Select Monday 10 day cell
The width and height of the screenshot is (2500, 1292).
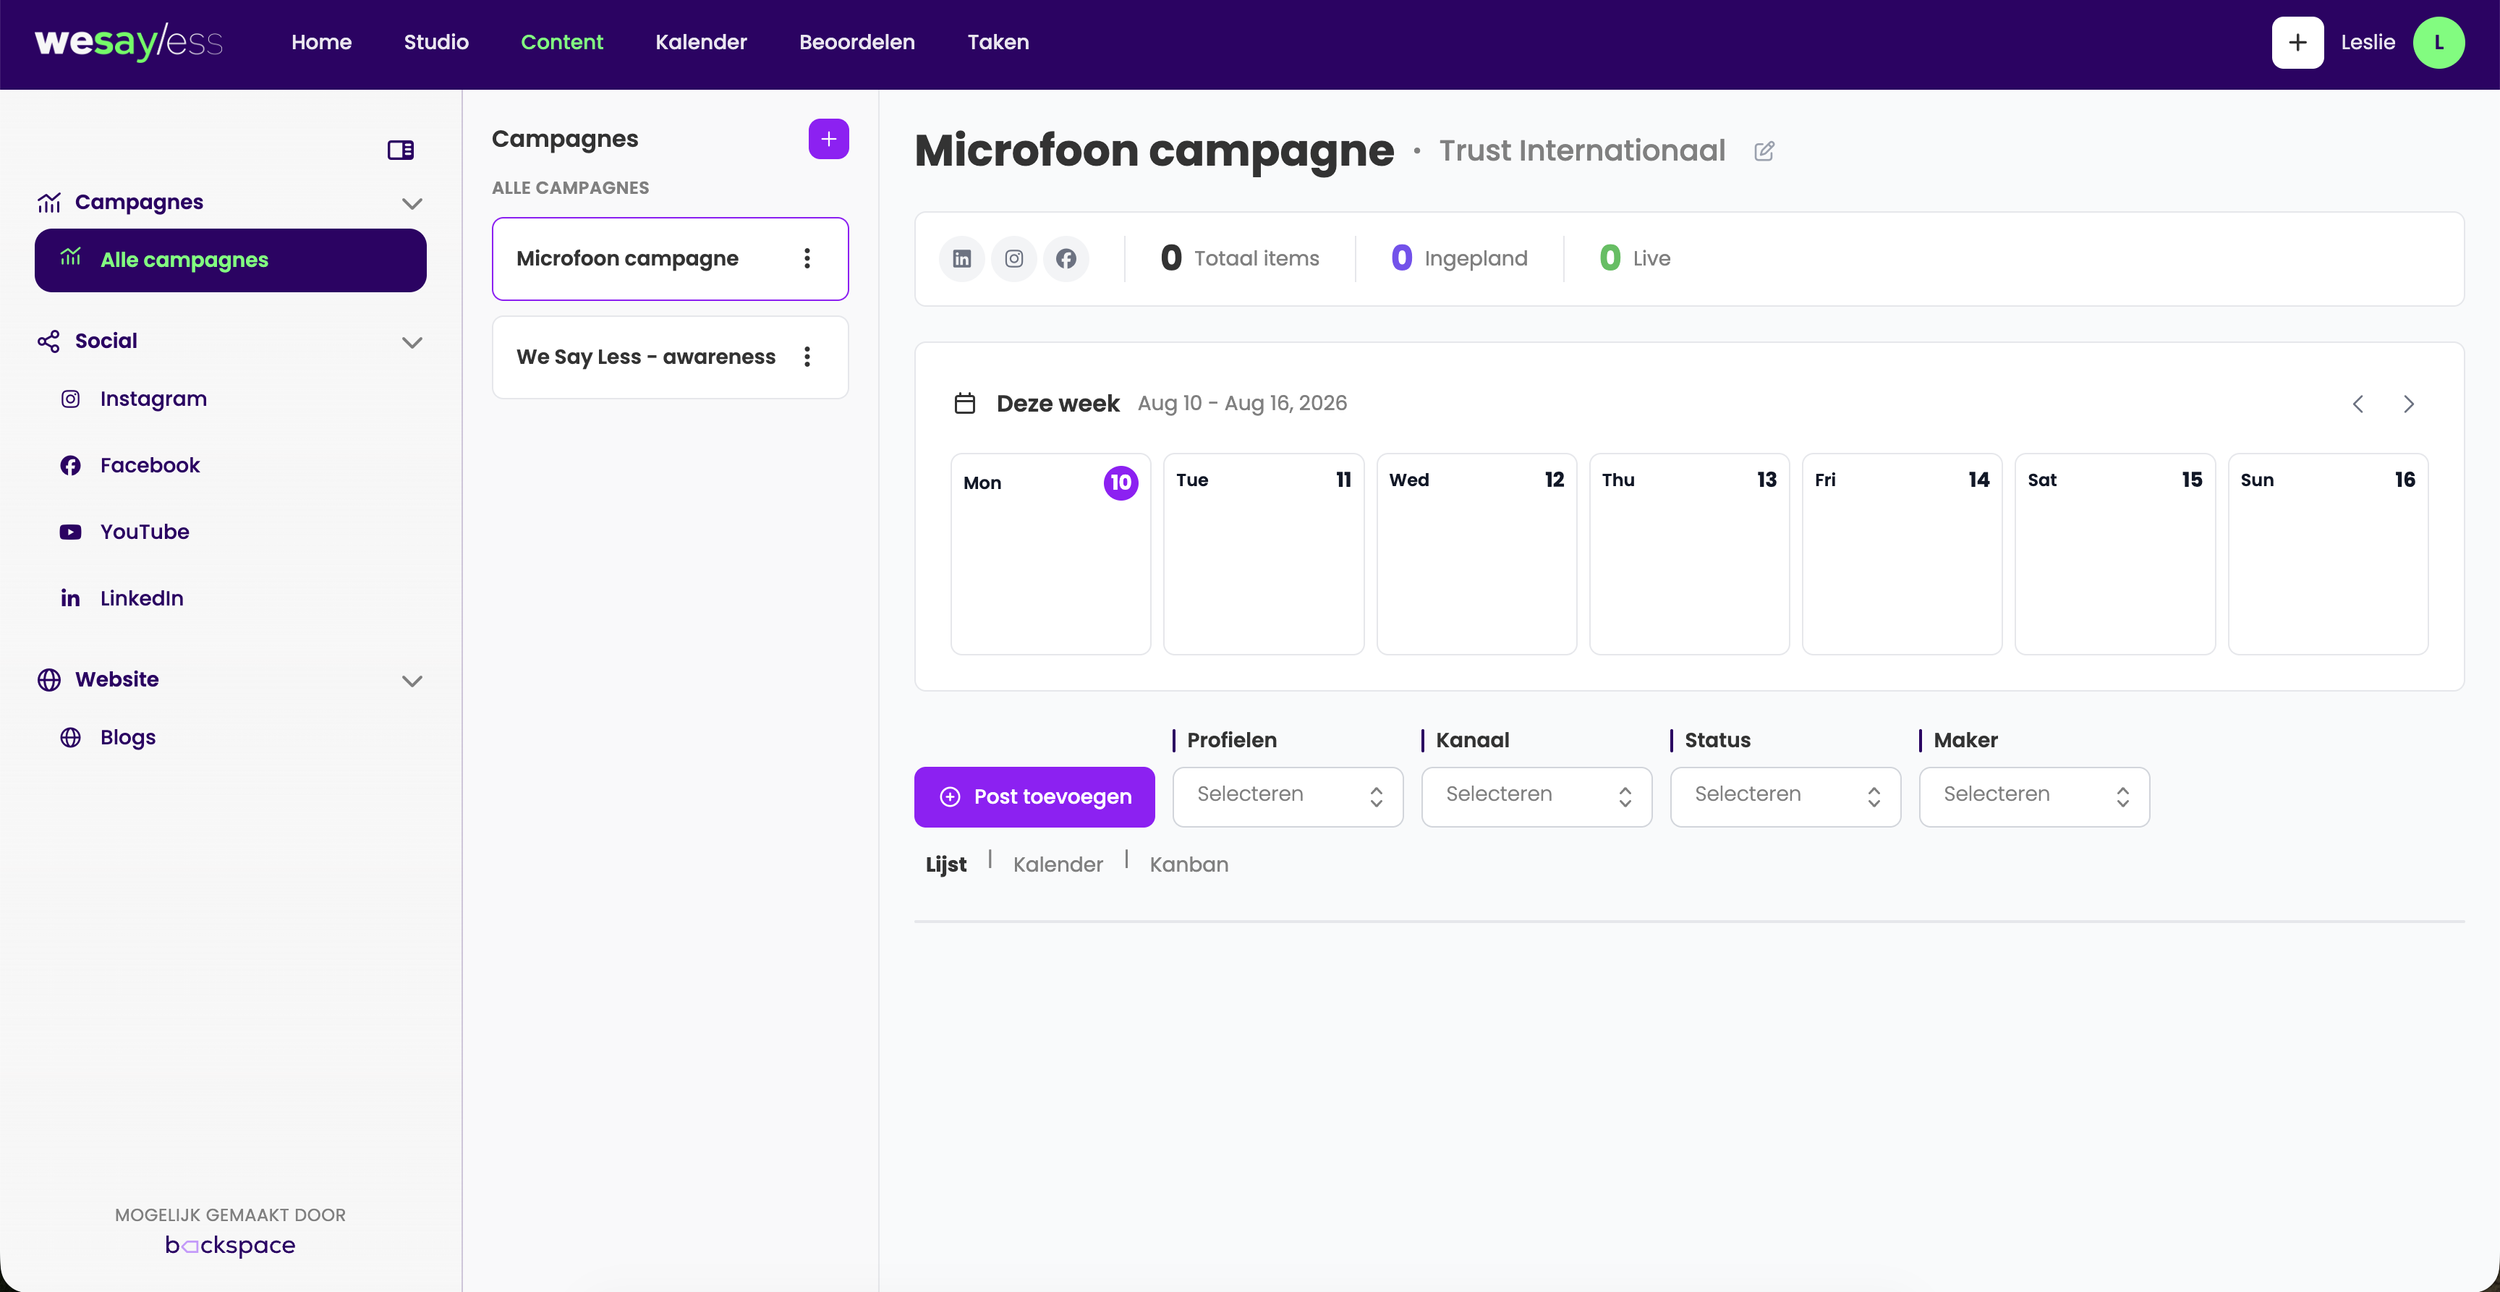click(1050, 555)
